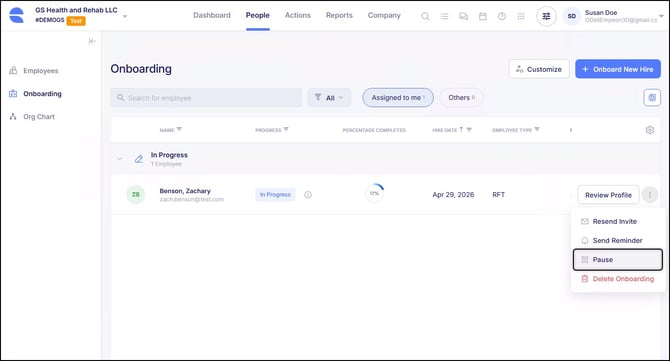Open the chat messages icon

(463, 16)
